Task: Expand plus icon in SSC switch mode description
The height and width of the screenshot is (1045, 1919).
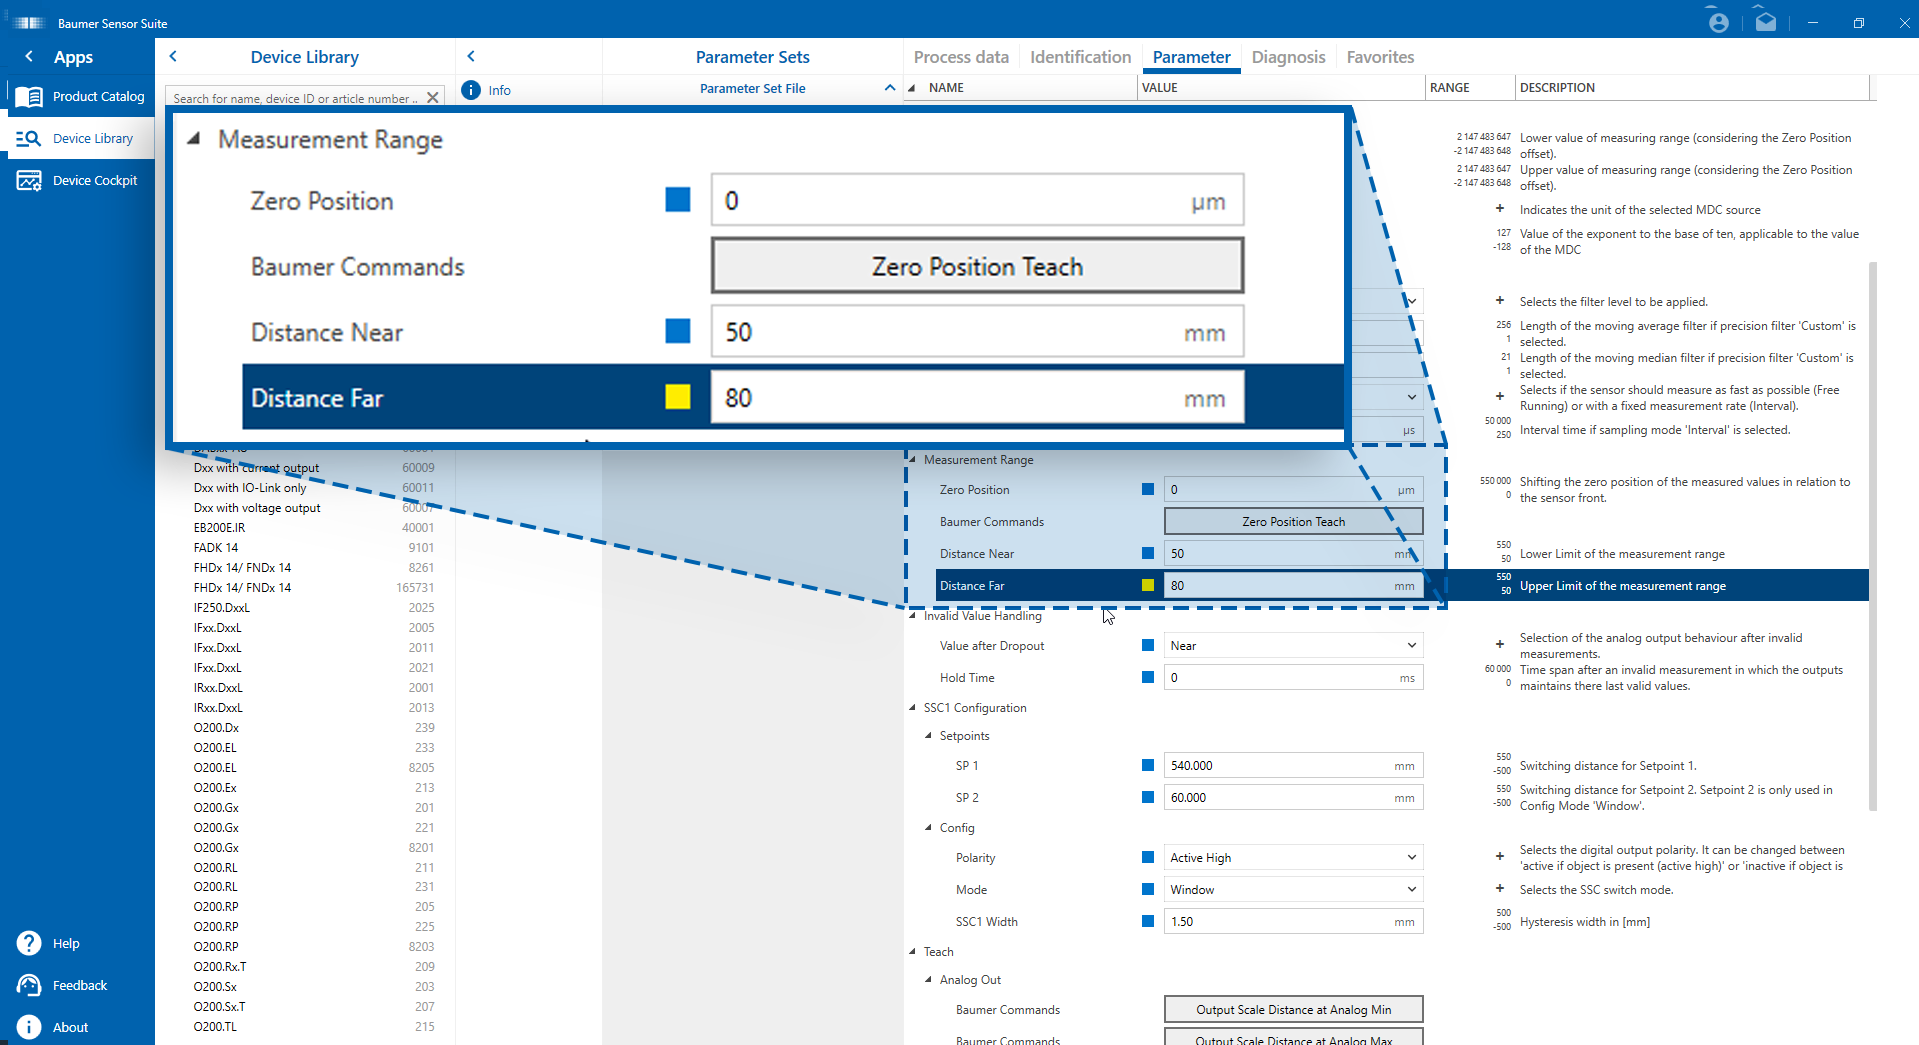Action: click(1500, 888)
